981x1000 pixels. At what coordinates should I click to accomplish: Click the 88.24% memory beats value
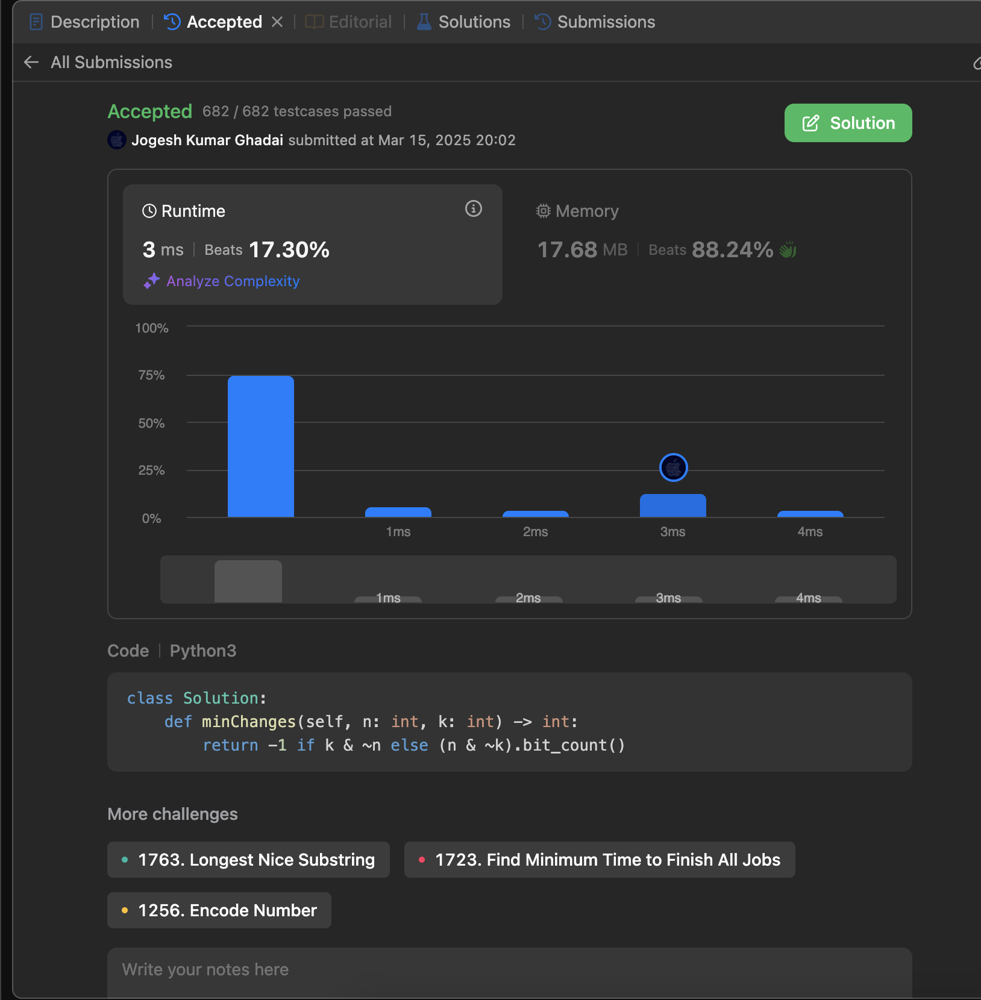point(732,249)
